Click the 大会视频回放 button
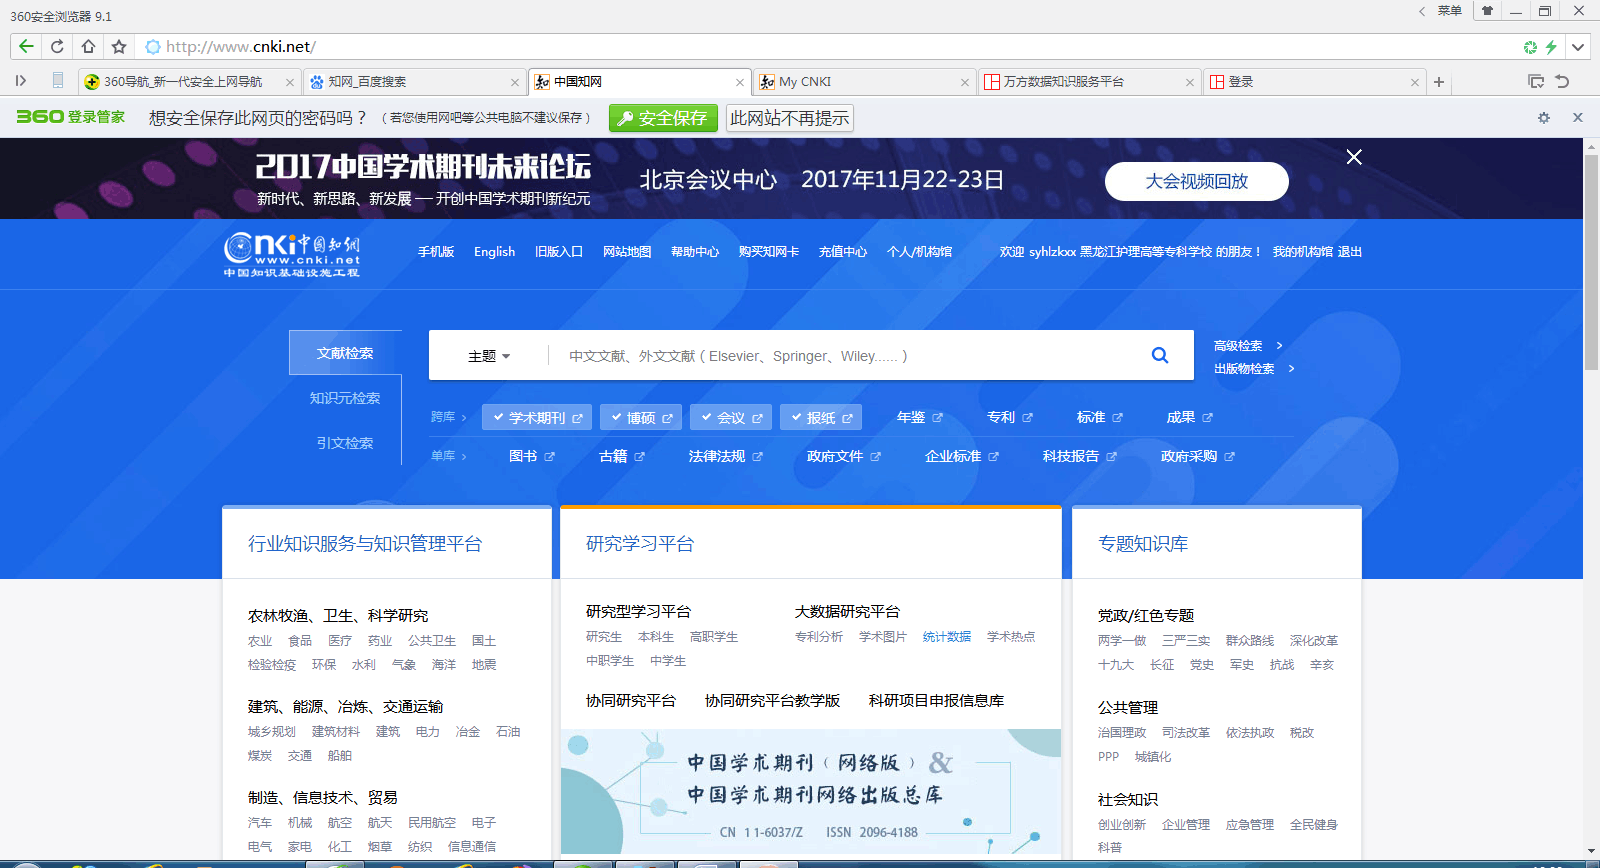Image resolution: width=1600 pixels, height=868 pixels. click(1197, 181)
